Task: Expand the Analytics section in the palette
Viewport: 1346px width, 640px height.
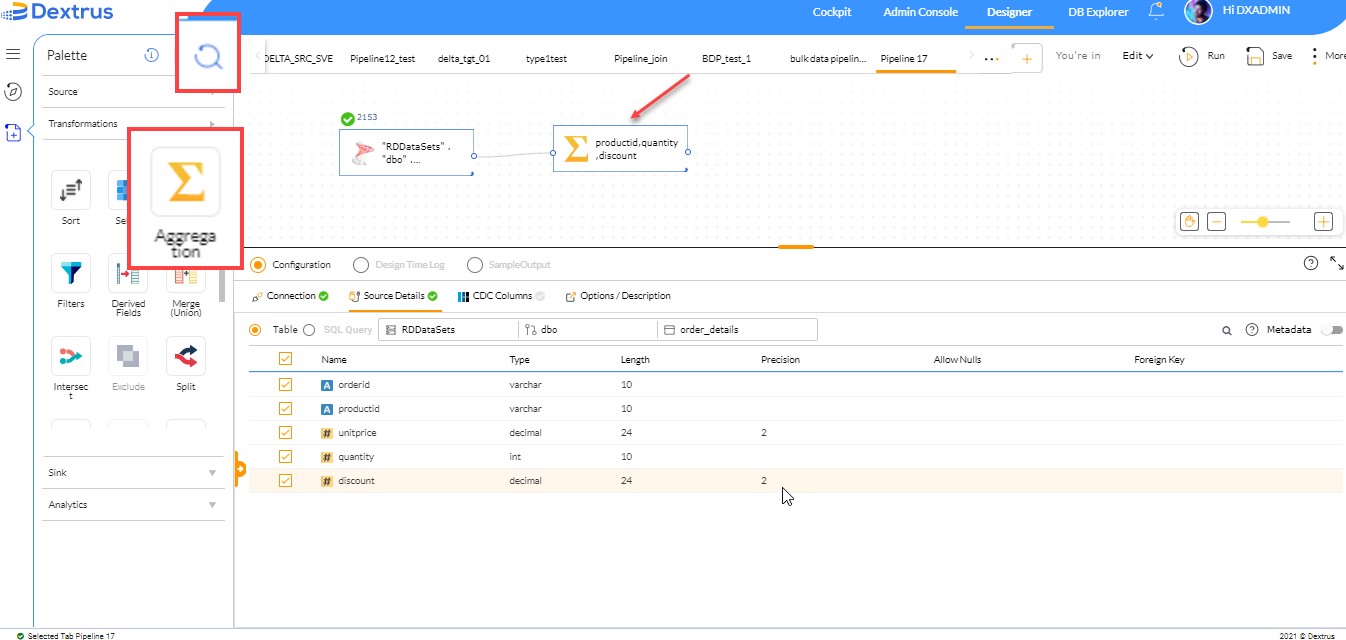Action: coord(133,504)
